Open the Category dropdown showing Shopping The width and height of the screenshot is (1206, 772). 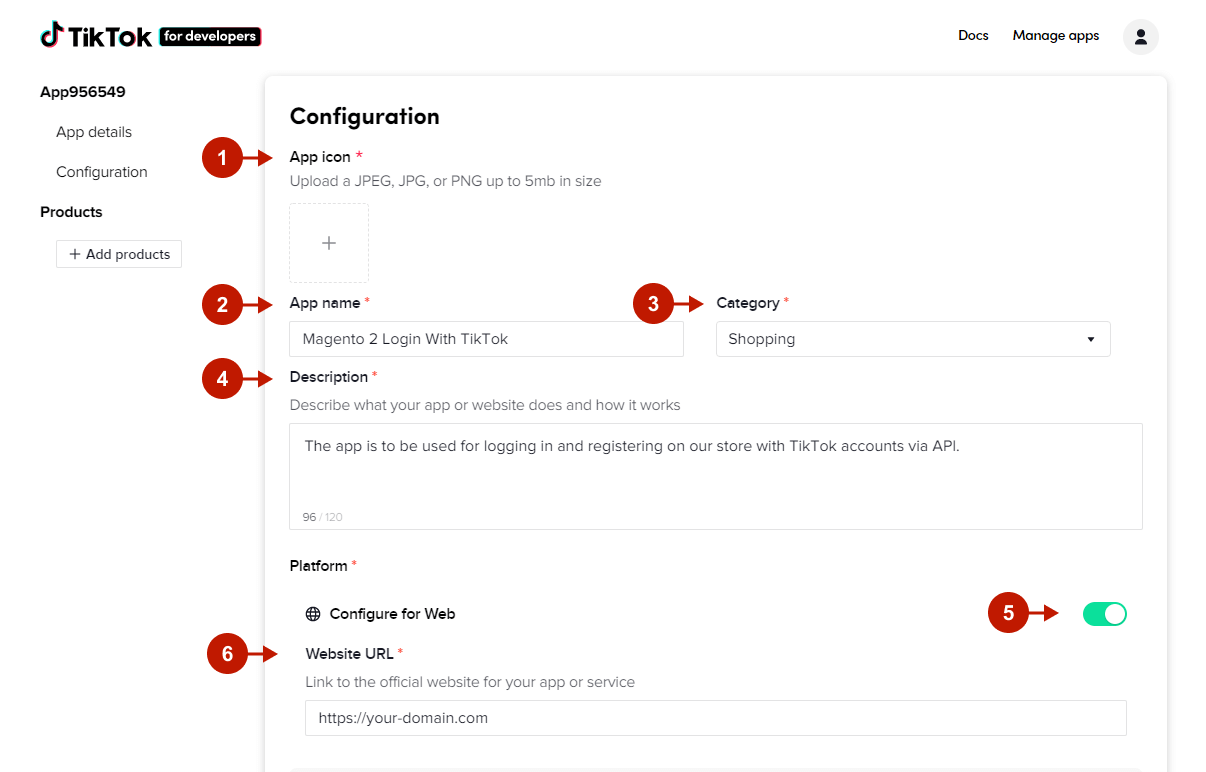click(x=913, y=339)
